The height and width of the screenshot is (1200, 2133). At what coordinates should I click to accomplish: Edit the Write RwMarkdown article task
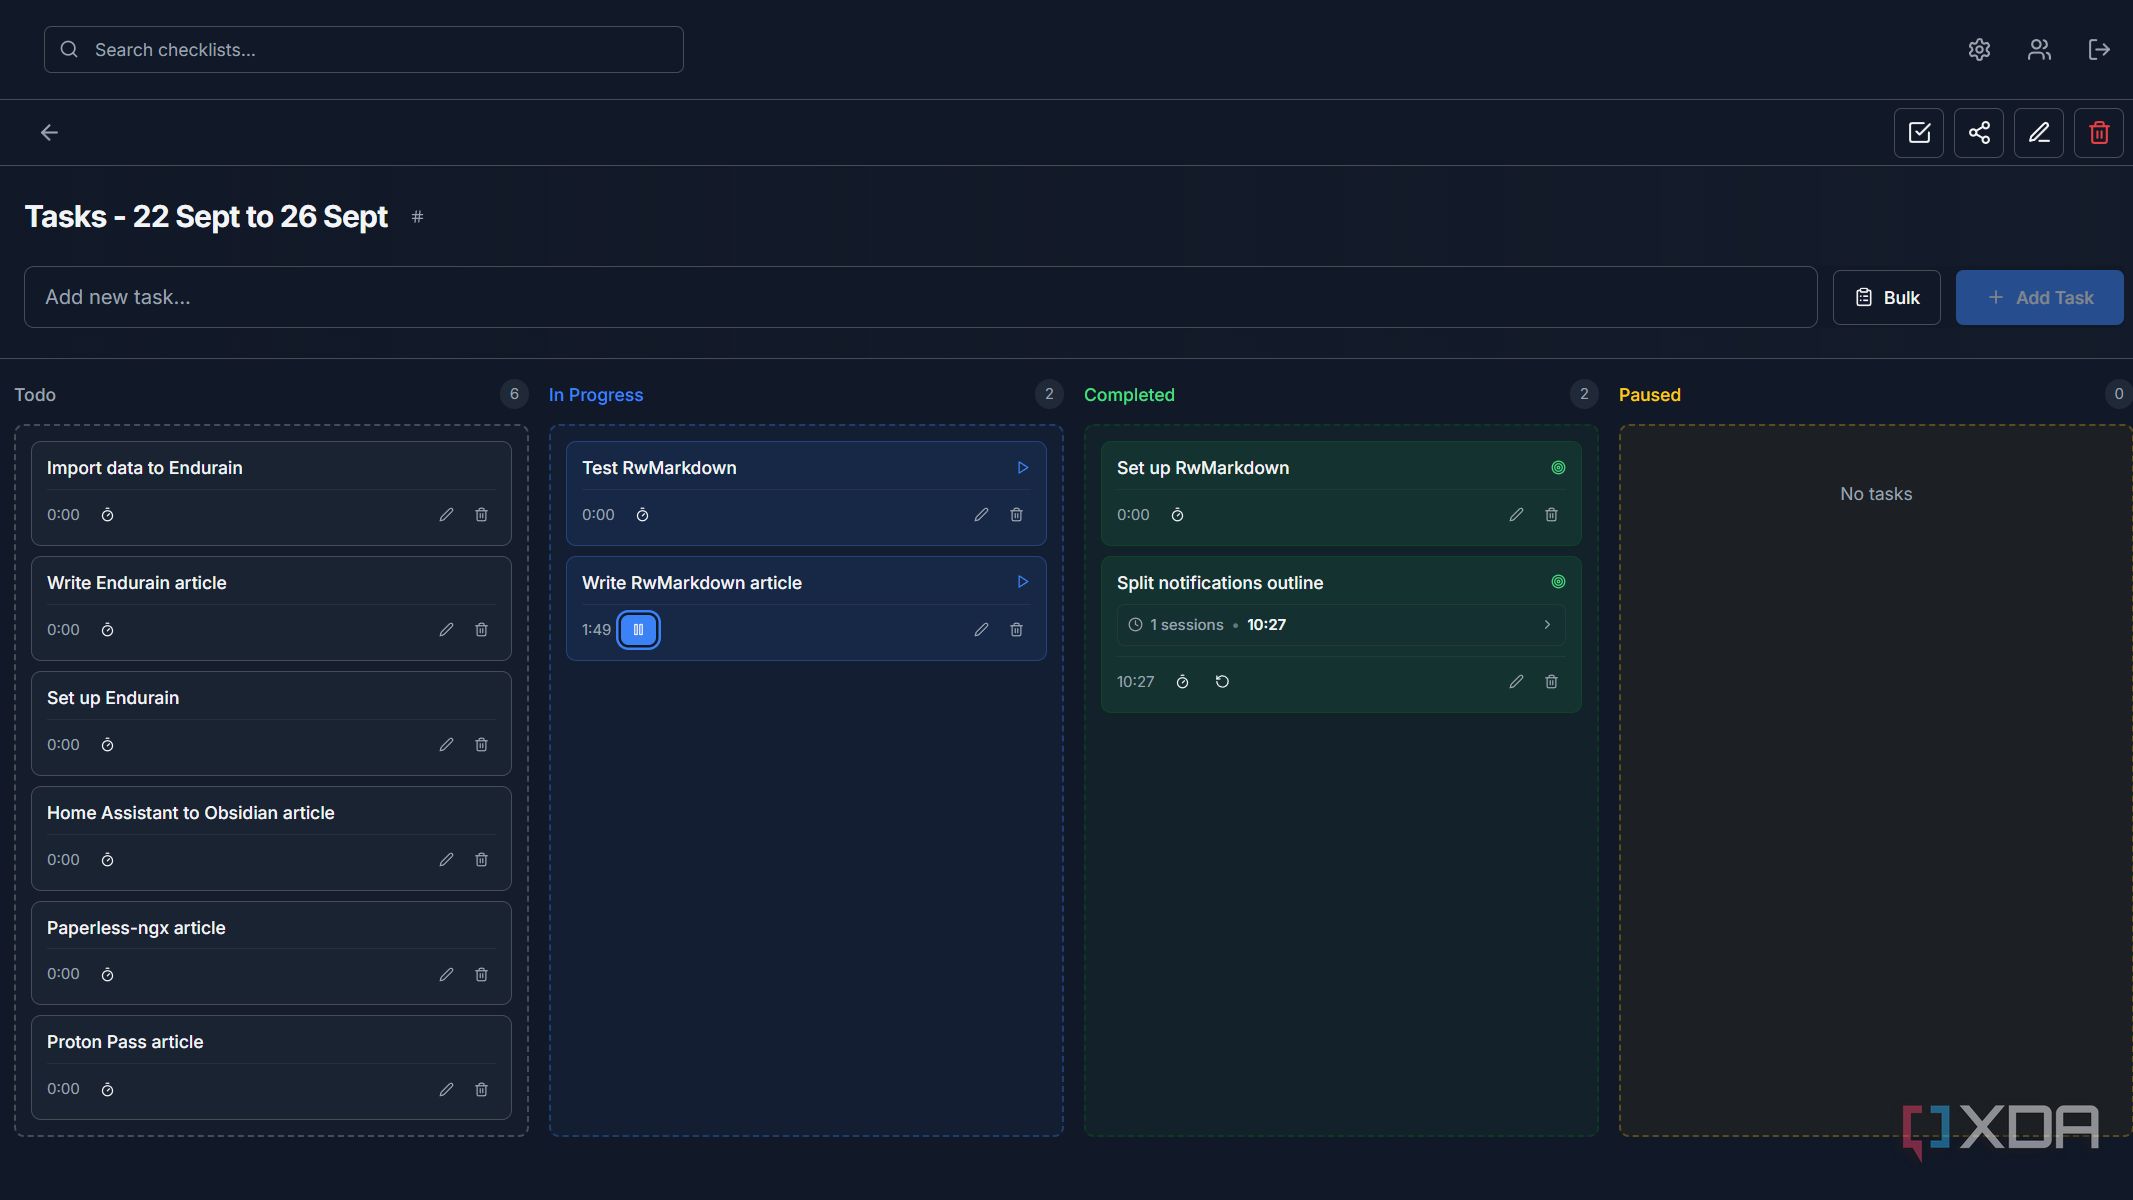click(981, 630)
